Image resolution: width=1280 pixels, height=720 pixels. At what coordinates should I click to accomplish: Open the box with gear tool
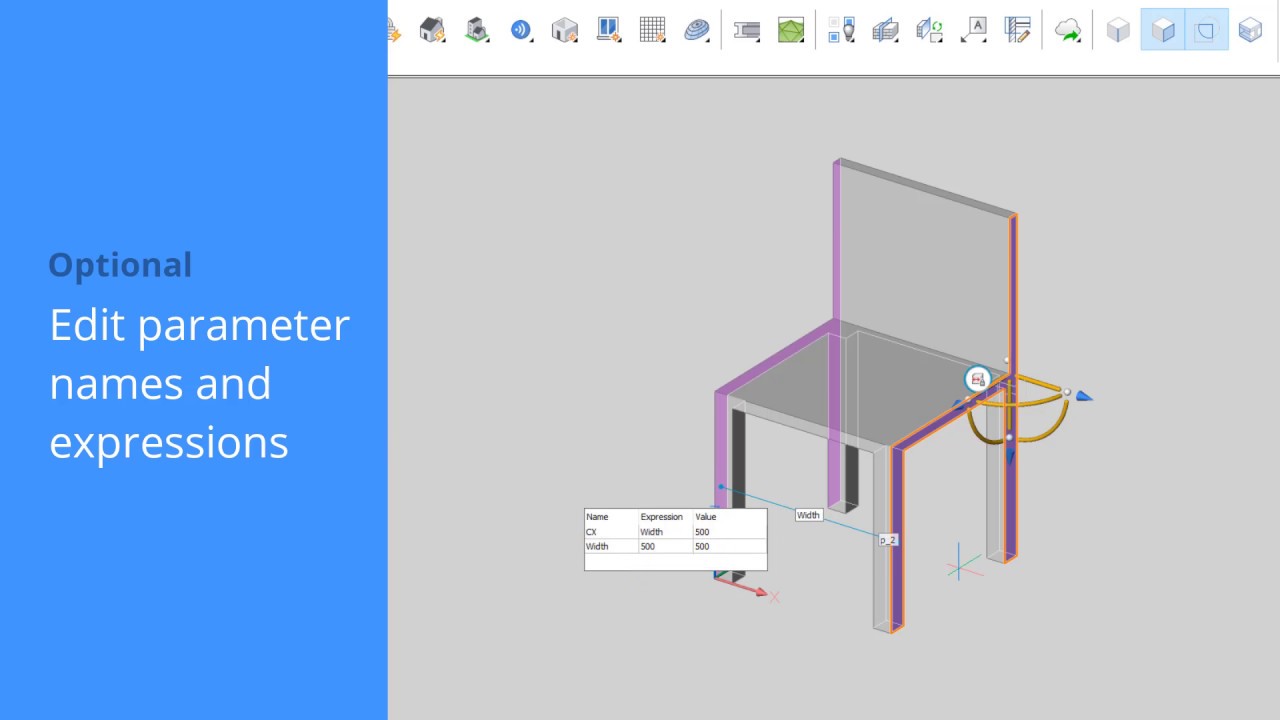click(565, 30)
